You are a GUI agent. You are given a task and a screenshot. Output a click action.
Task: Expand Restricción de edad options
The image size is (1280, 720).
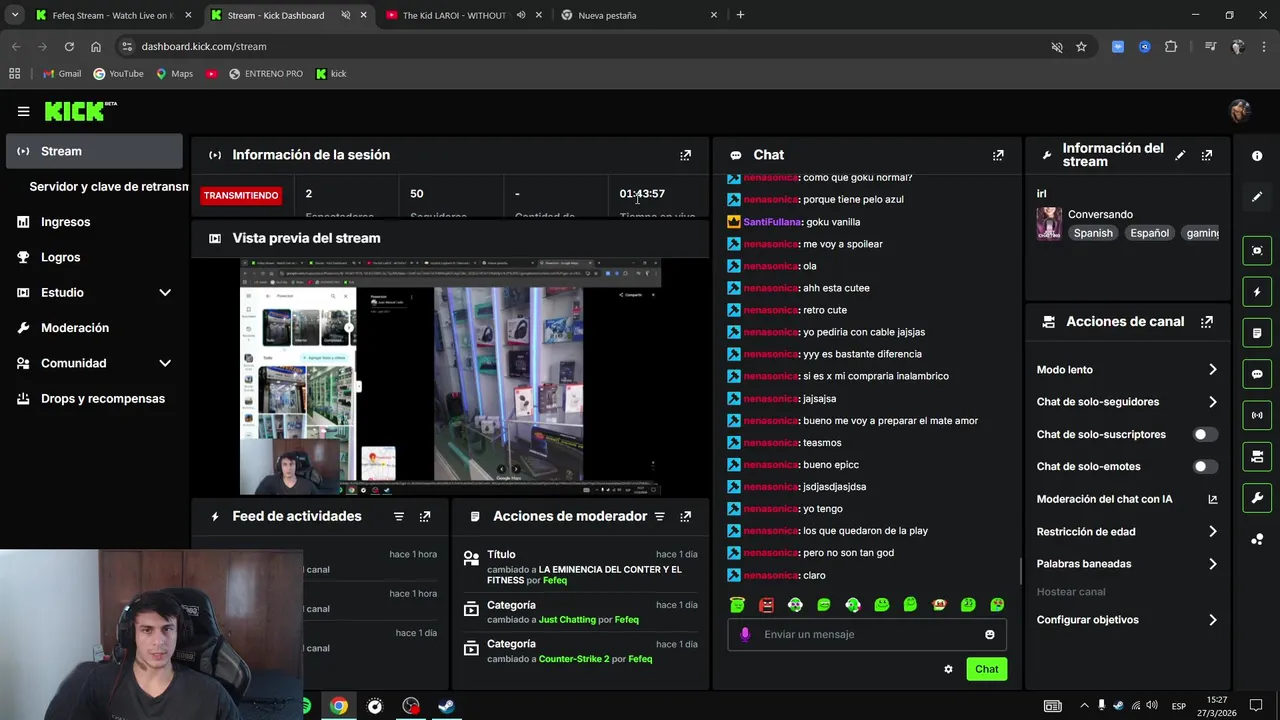[1213, 532]
